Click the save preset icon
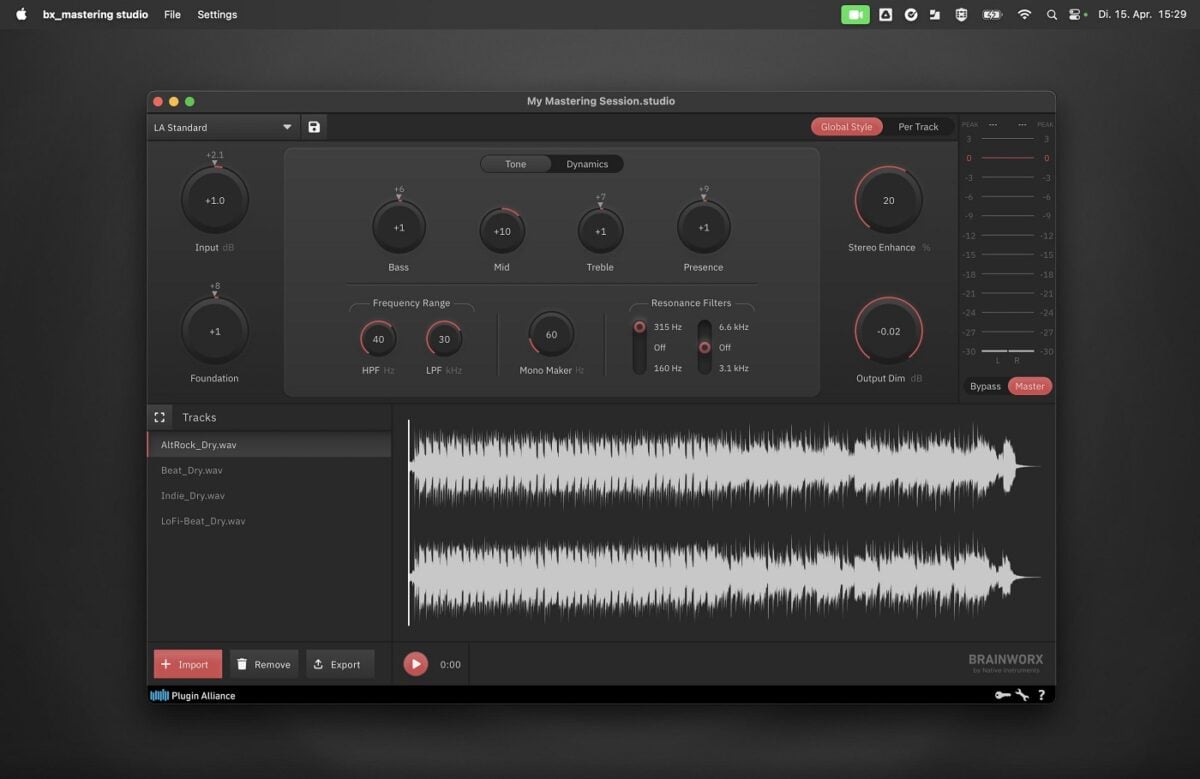Screen dimensions: 1200x779 tap(313, 126)
